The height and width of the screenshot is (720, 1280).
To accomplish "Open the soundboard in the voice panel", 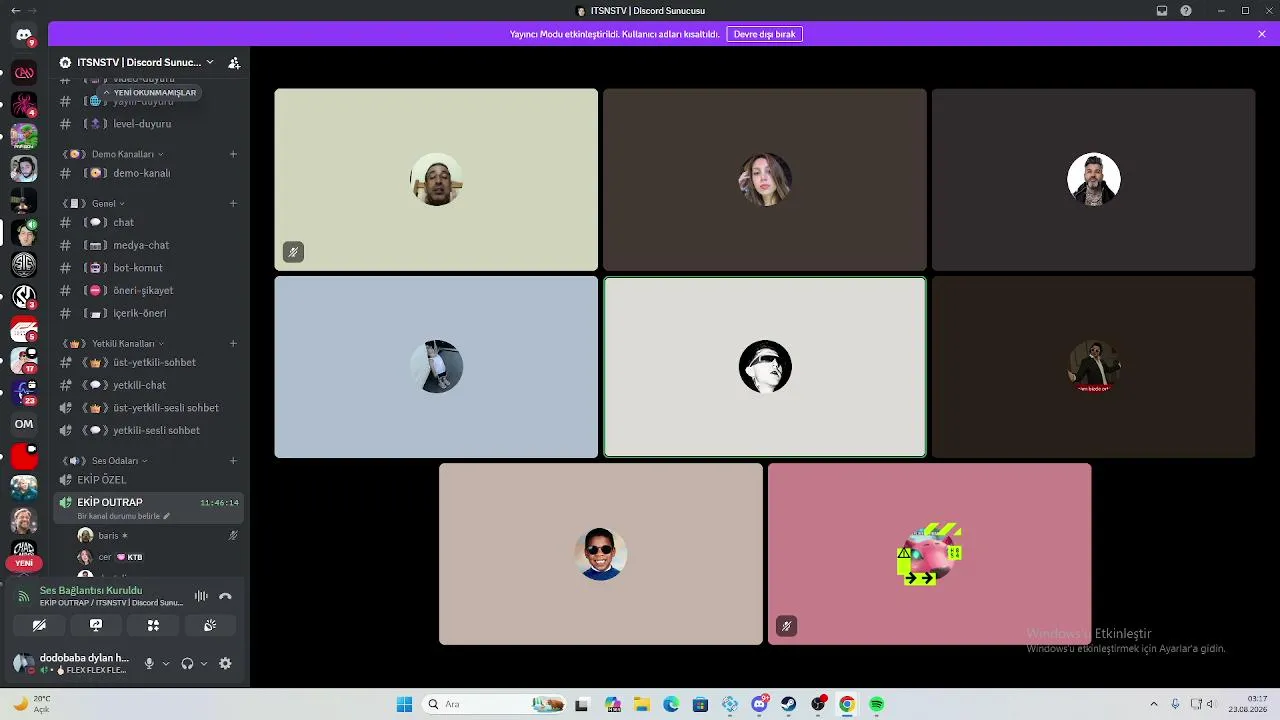I will pyautogui.click(x=210, y=625).
